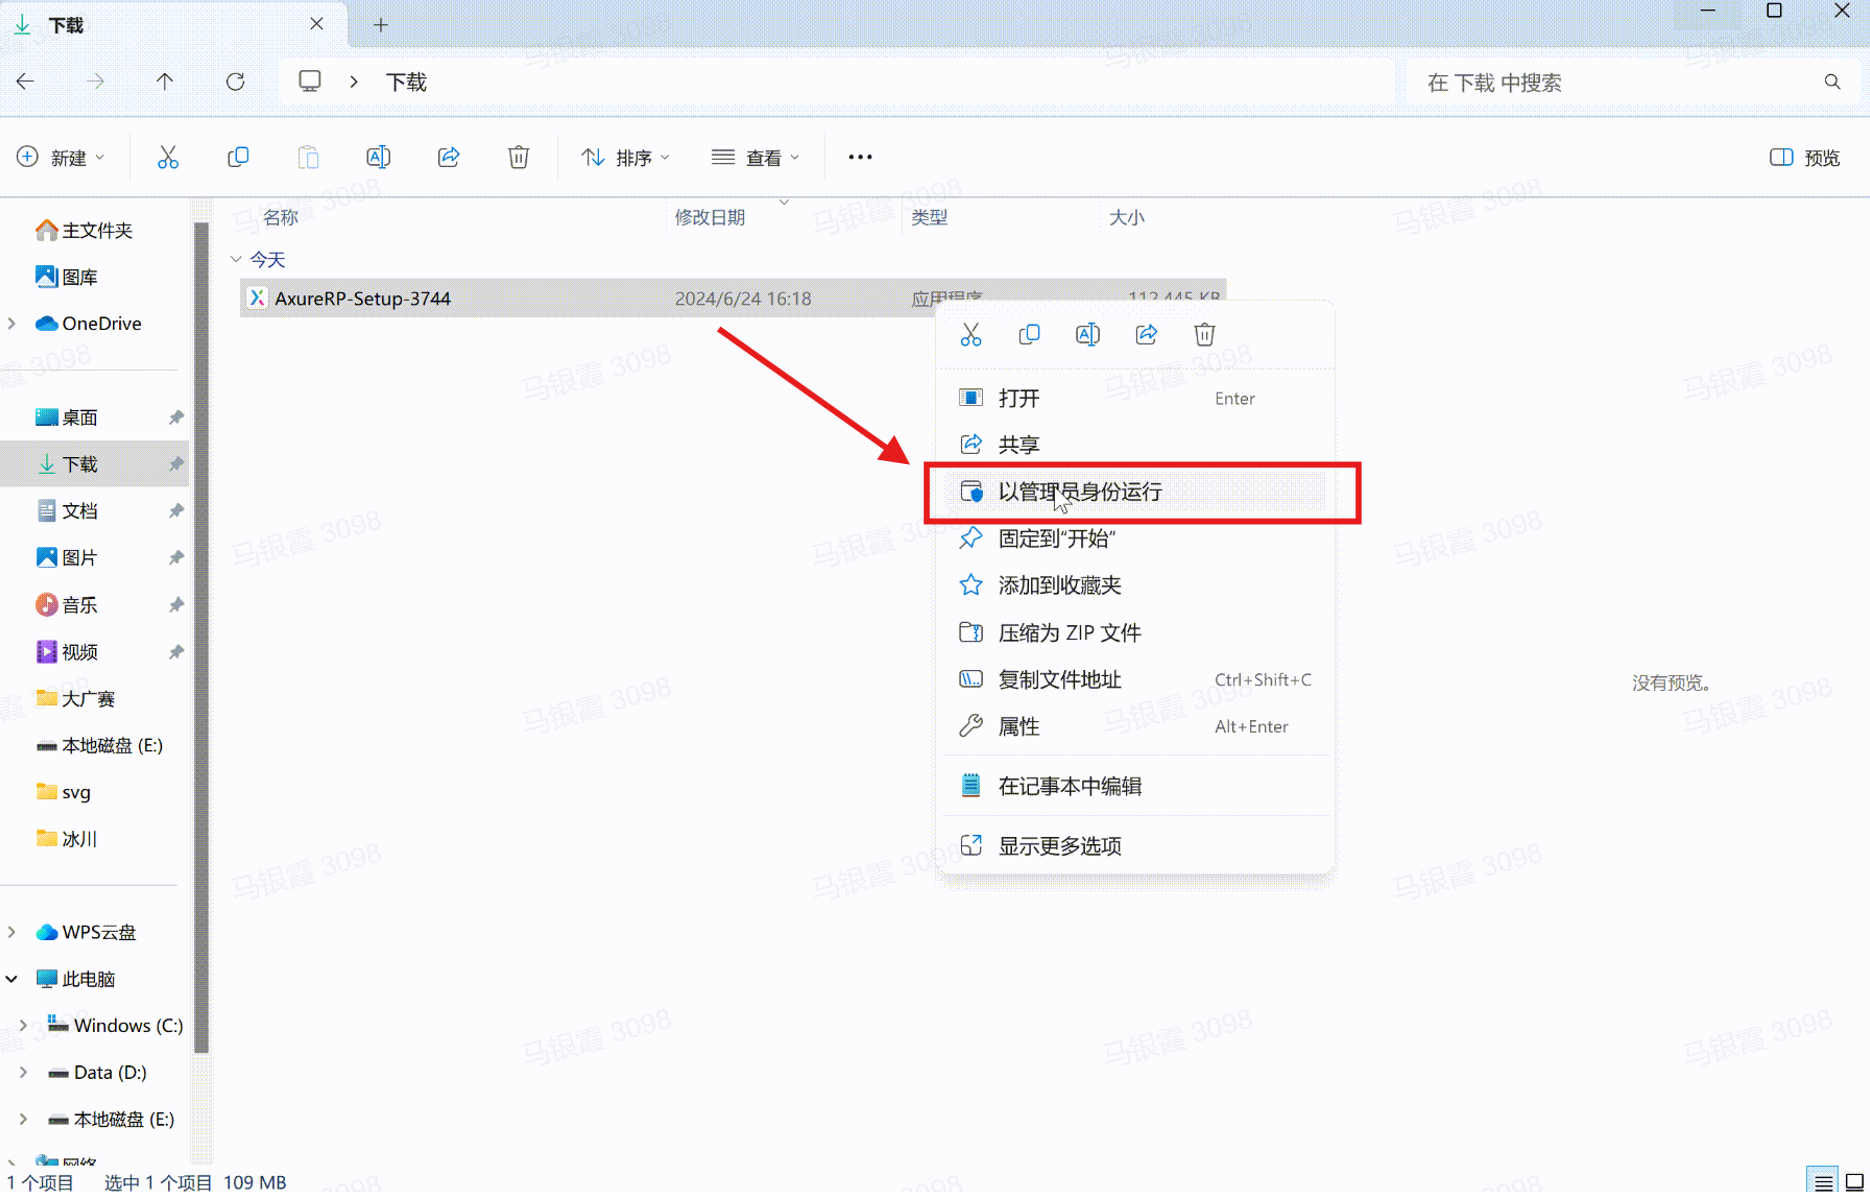Open the three-dot more options menu
Screen dimensions: 1870x1192
[860, 157]
